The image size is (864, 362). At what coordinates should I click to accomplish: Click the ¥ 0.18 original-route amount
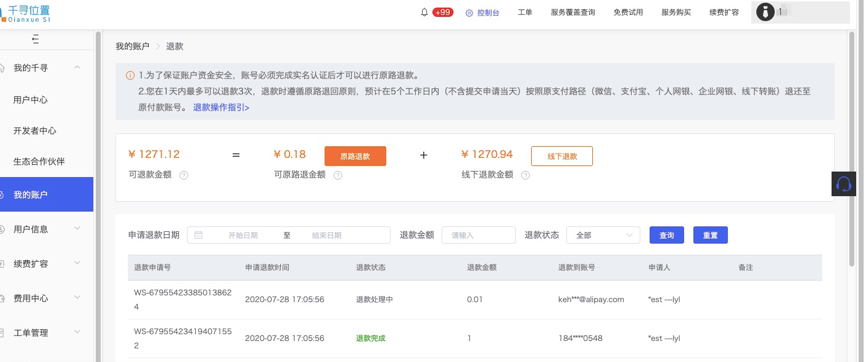289,154
